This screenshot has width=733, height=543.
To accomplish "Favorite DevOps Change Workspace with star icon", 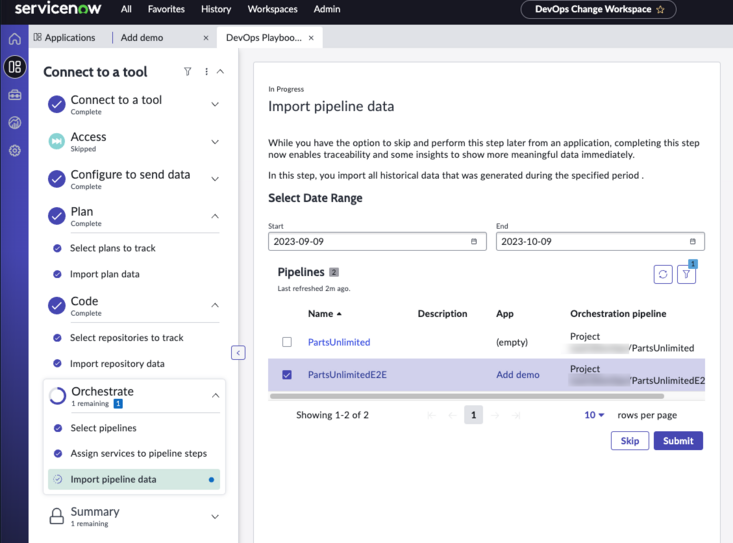I will (661, 9).
